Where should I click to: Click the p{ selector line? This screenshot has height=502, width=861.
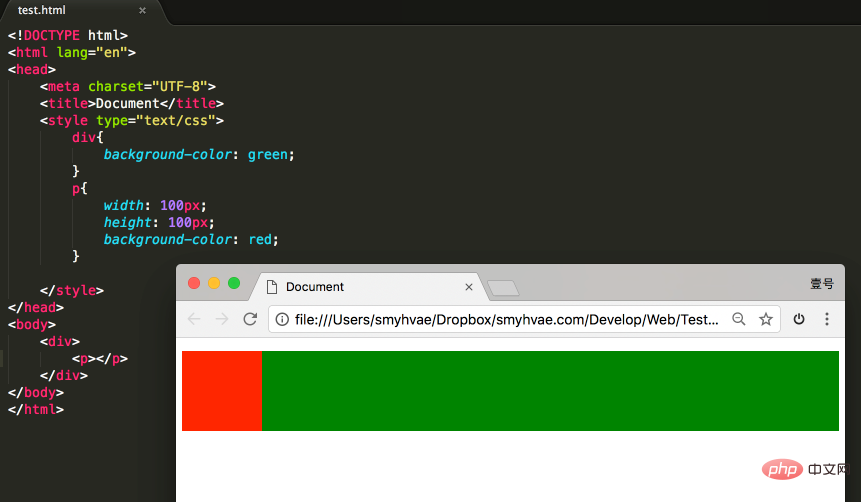(x=80, y=188)
